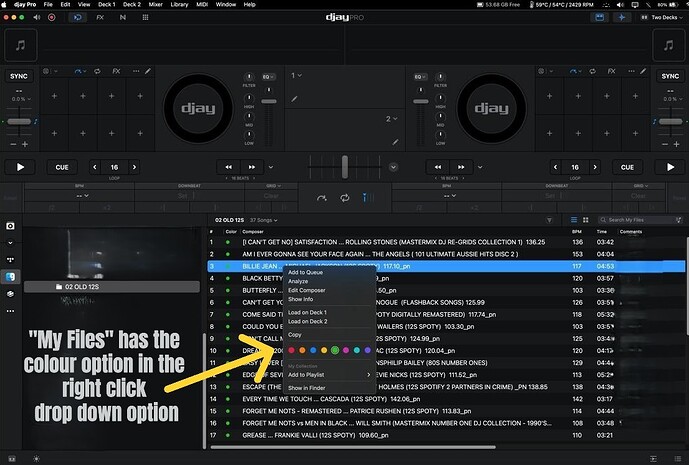Screen dimensions: 689x465
Task: Increase Deck 1 loop length with right arrow
Action: click(x=134, y=167)
